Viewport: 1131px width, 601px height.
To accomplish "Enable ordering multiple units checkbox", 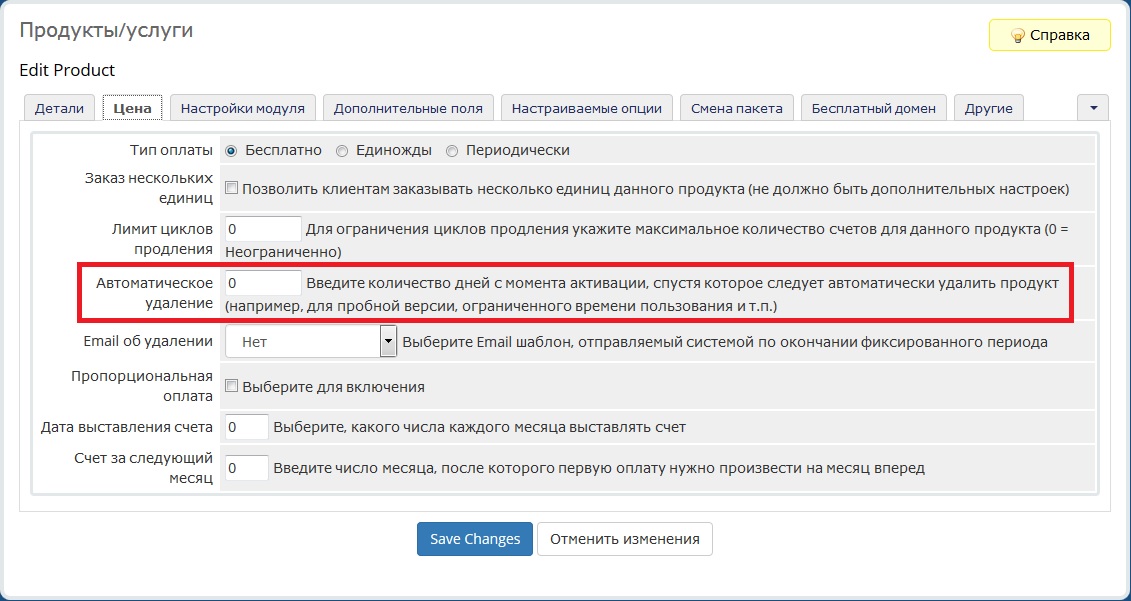I will tap(231, 188).
